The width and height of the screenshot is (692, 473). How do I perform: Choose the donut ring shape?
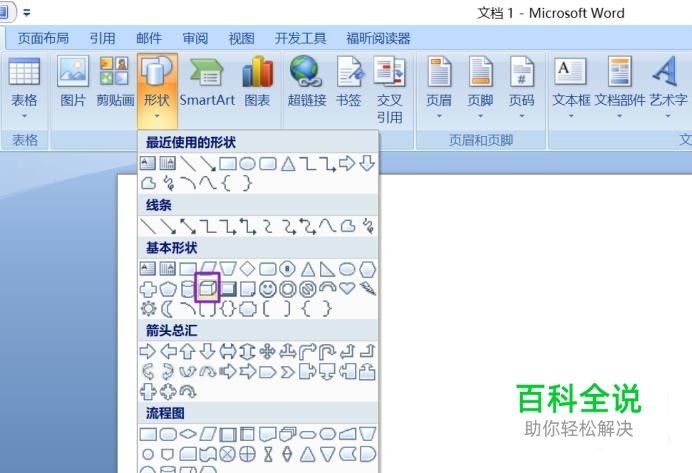pyautogui.click(x=287, y=289)
